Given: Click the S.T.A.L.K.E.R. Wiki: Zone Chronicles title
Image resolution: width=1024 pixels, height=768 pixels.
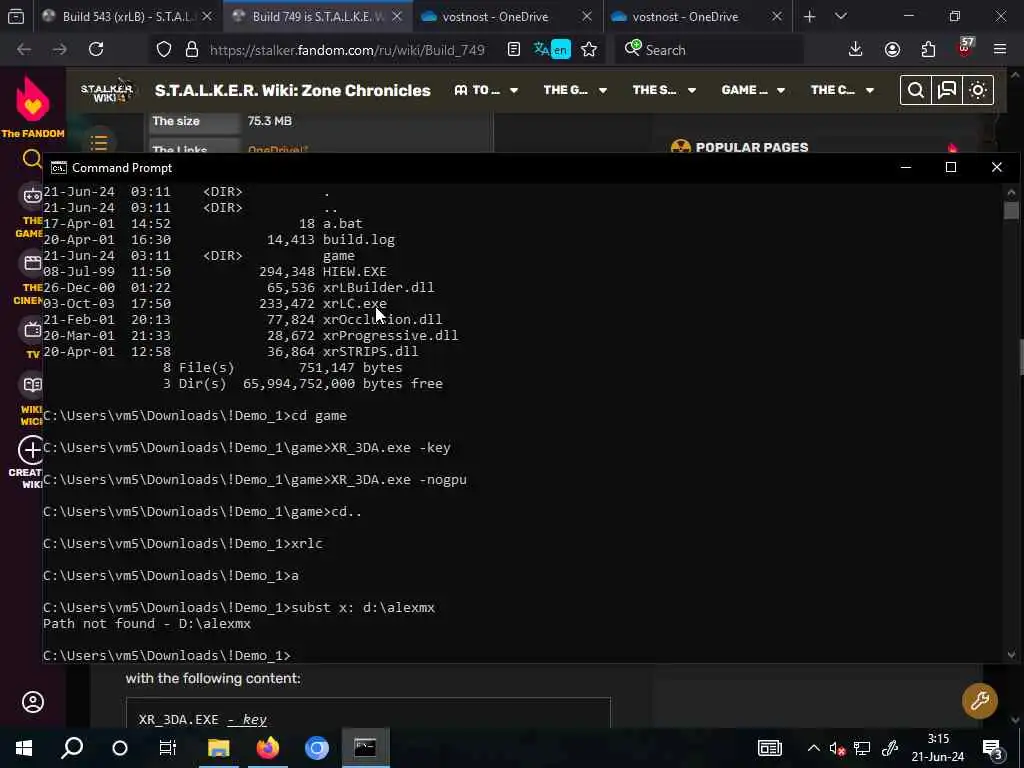Looking at the screenshot, I should [x=292, y=90].
